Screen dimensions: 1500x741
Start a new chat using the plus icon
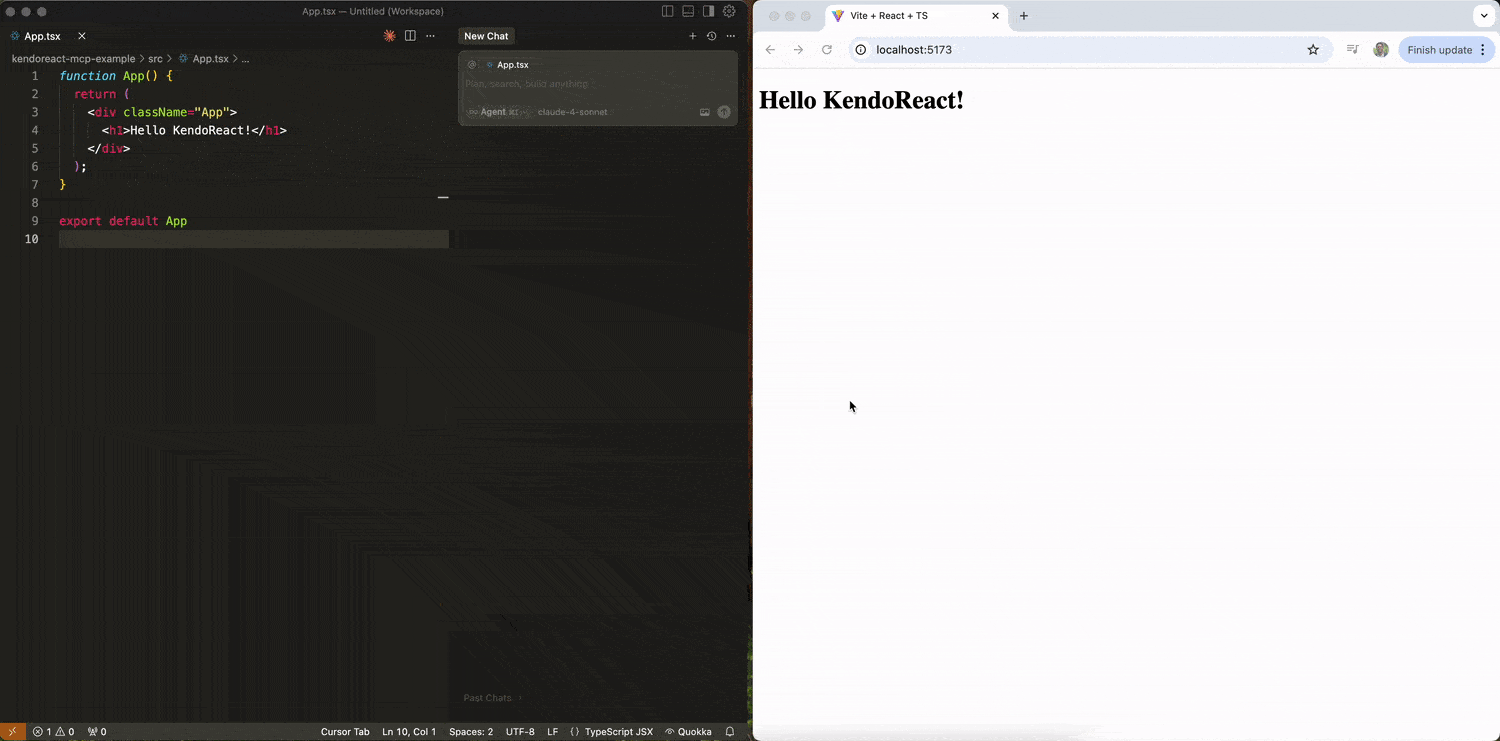pyautogui.click(x=692, y=35)
